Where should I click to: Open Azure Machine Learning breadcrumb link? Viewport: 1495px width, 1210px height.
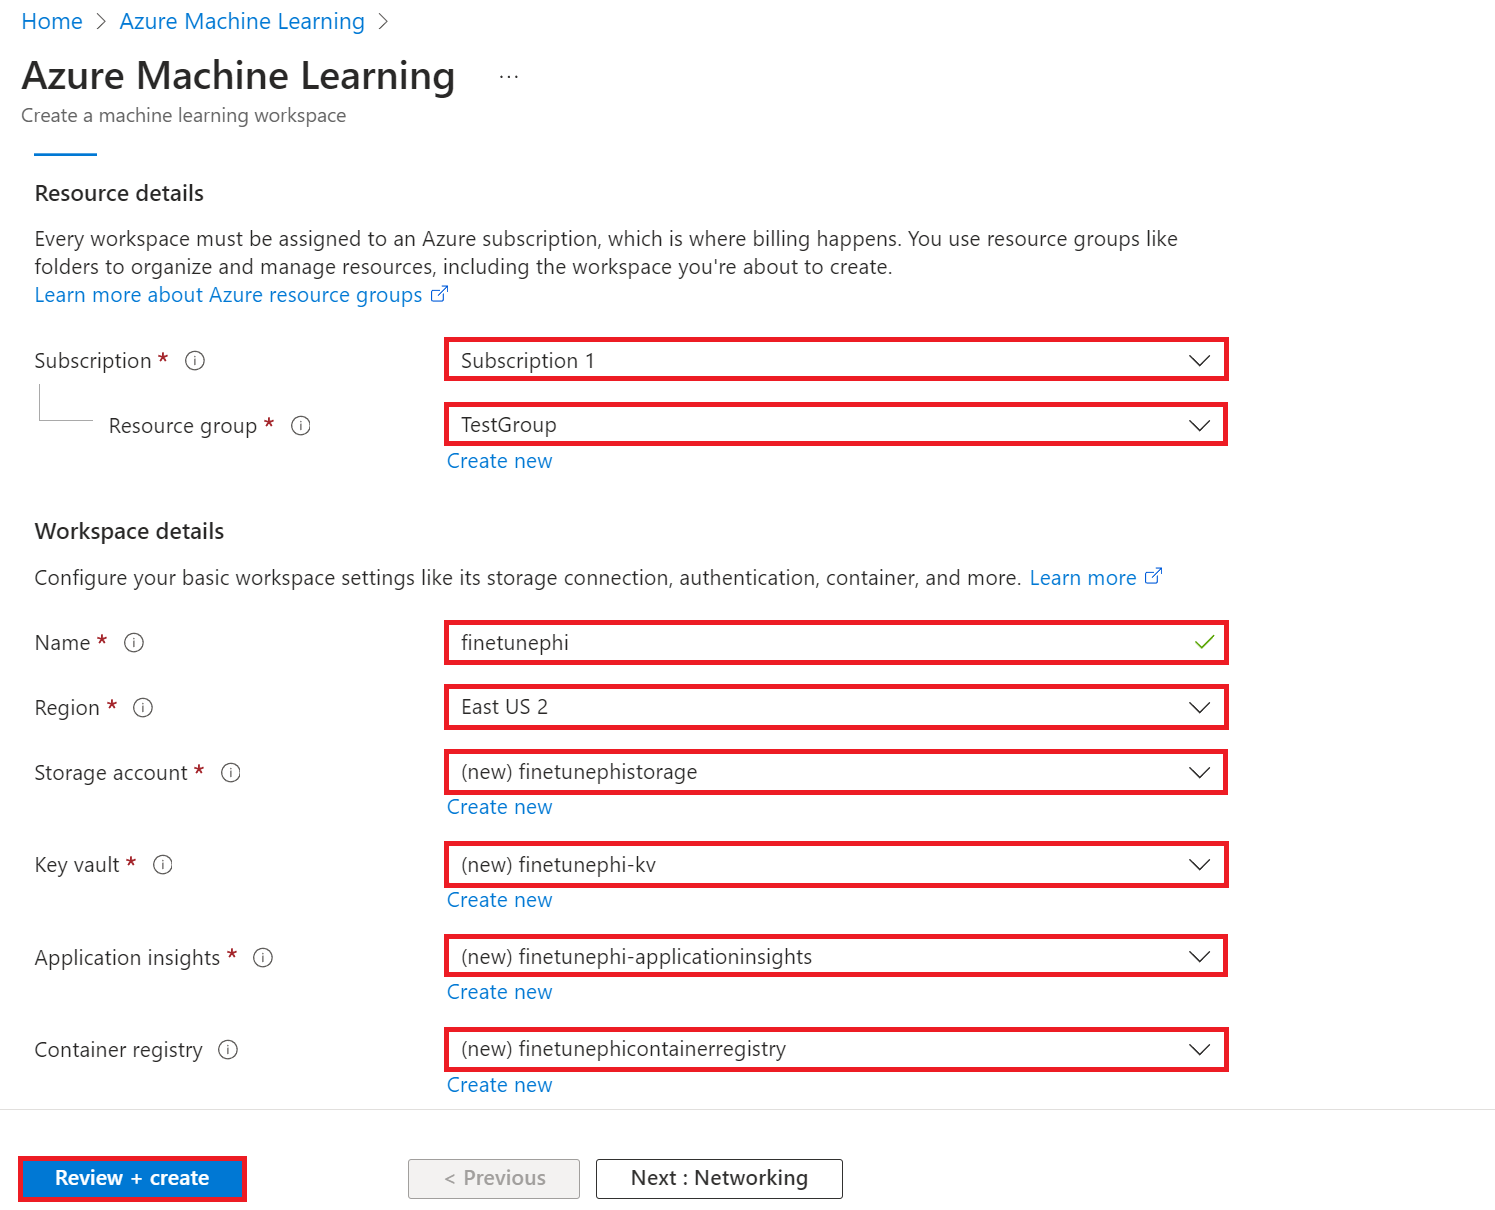click(242, 22)
